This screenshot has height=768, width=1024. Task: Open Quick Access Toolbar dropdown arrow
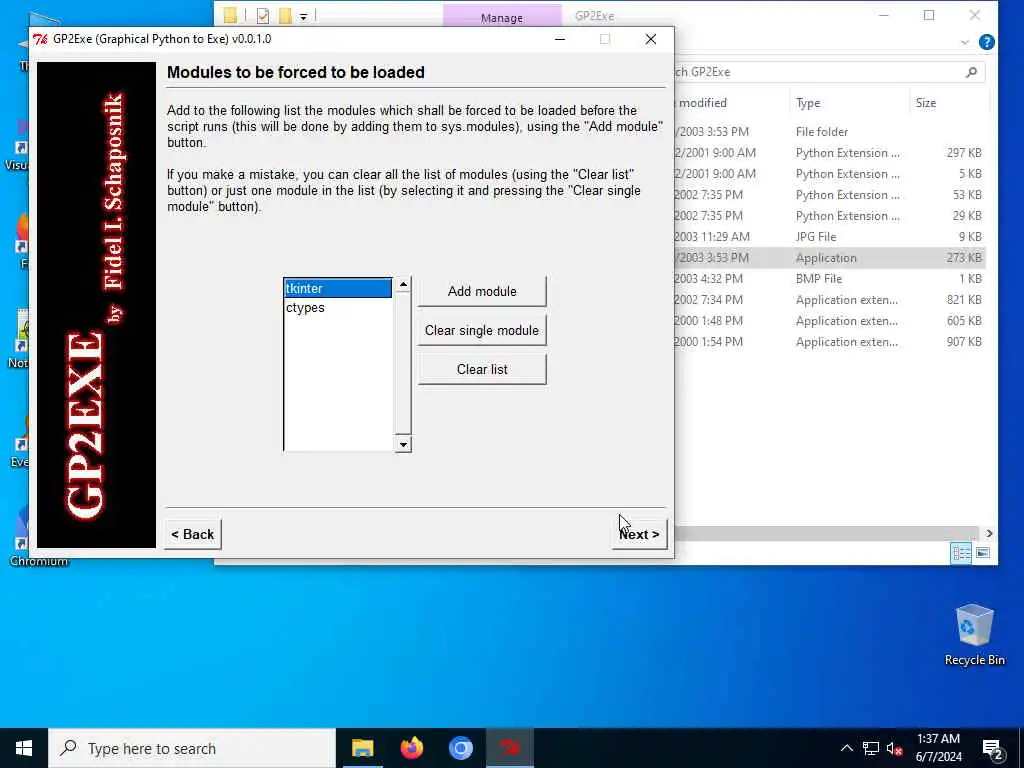(x=304, y=17)
